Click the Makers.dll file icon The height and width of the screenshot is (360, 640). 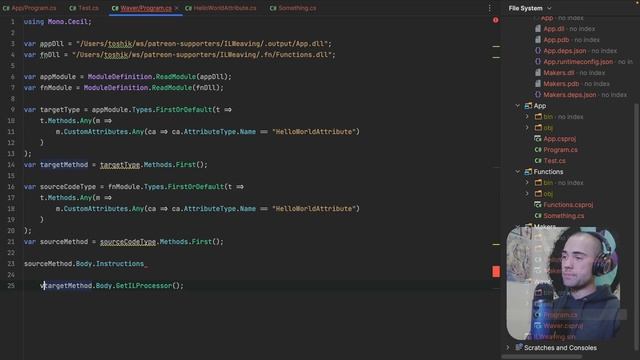[538, 73]
